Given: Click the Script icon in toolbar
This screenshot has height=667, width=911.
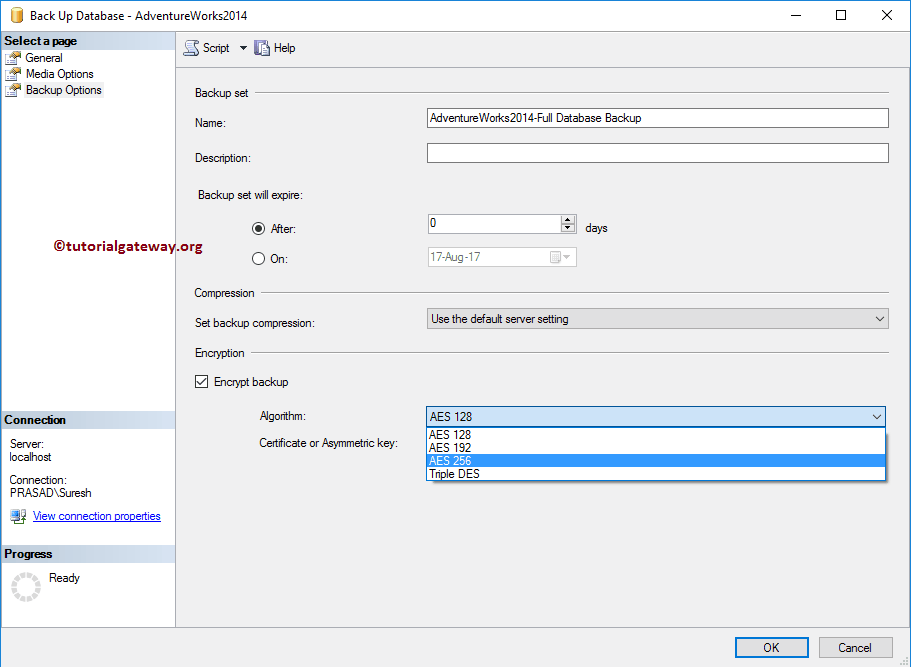Looking at the screenshot, I should [191, 48].
